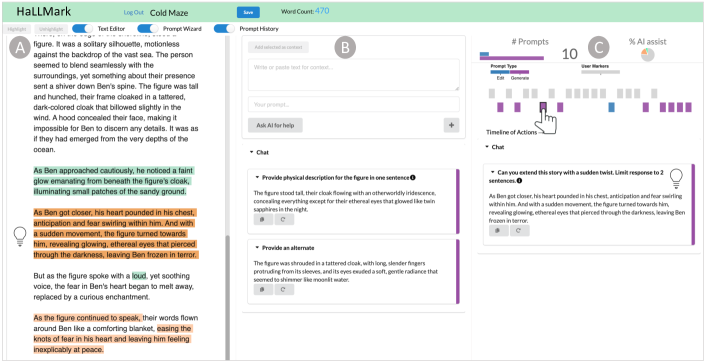Toggle the Prompt Wizard switch
Image resolution: width=706 pixels, height=363 pixels.
click(x=148, y=29)
